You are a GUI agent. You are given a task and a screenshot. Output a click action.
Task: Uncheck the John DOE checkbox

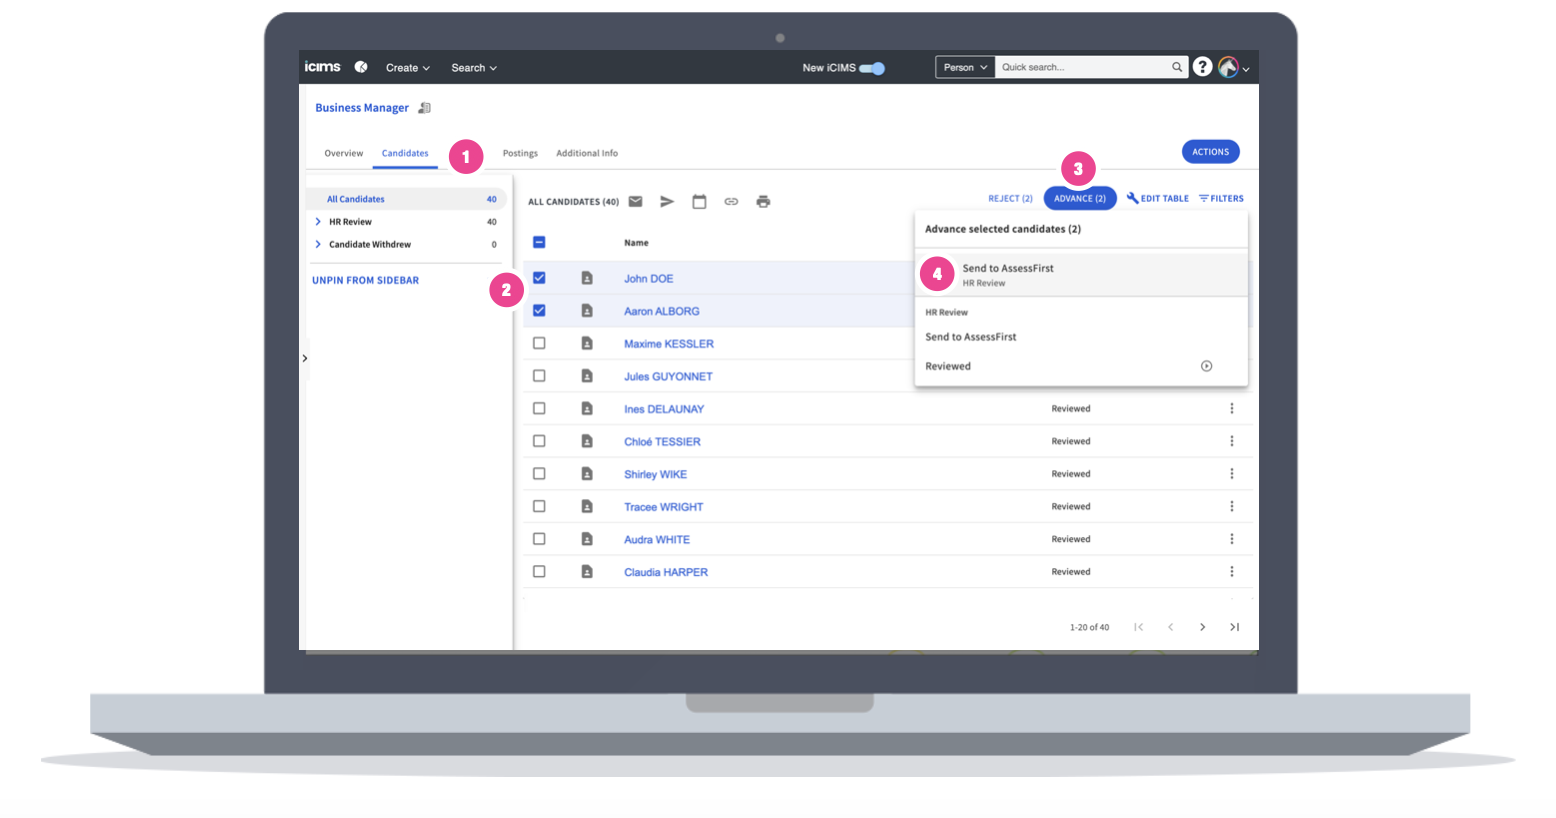click(539, 278)
